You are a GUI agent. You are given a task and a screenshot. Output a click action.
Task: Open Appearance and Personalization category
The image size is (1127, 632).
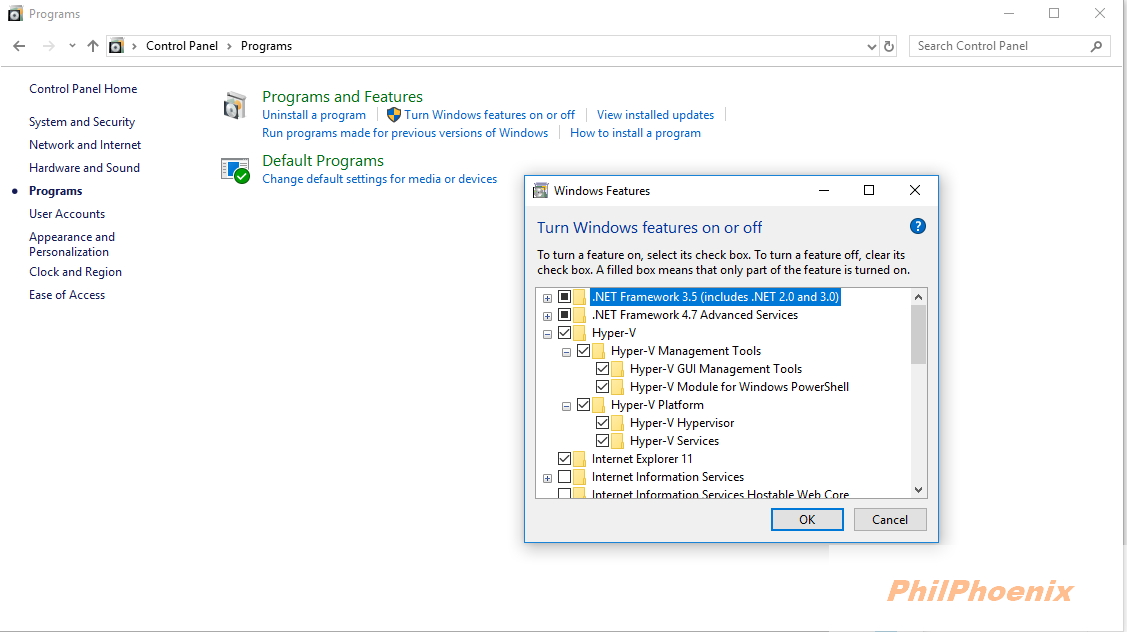click(72, 244)
